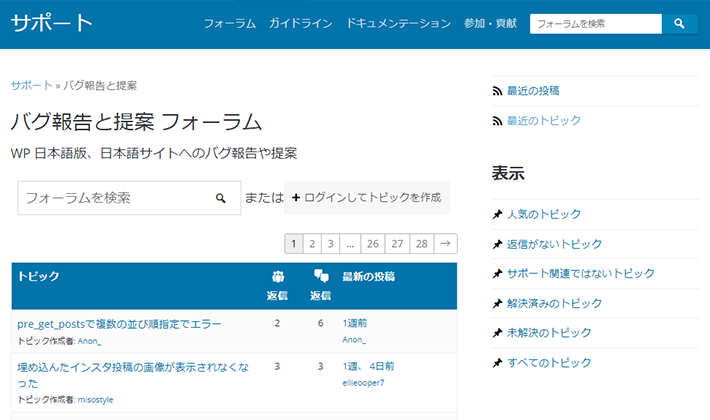Jump to page 28 of topics

pyautogui.click(x=421, y=243)
